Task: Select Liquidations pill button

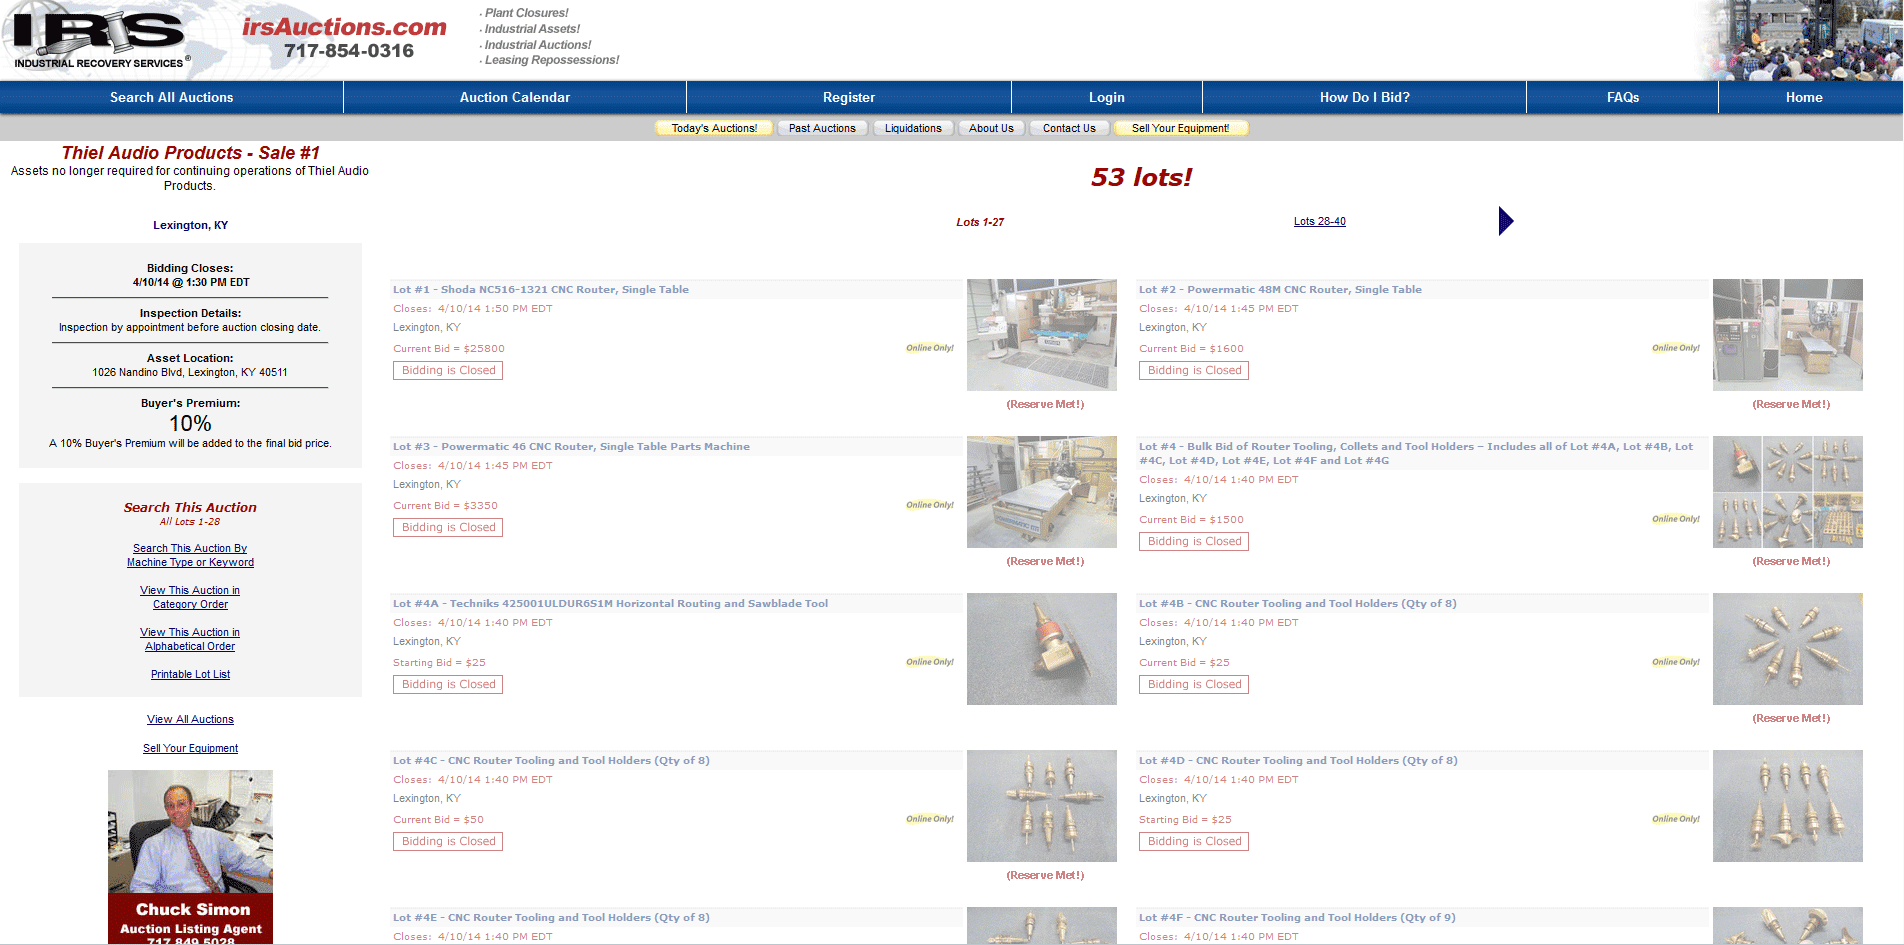Action: [913, 128]
